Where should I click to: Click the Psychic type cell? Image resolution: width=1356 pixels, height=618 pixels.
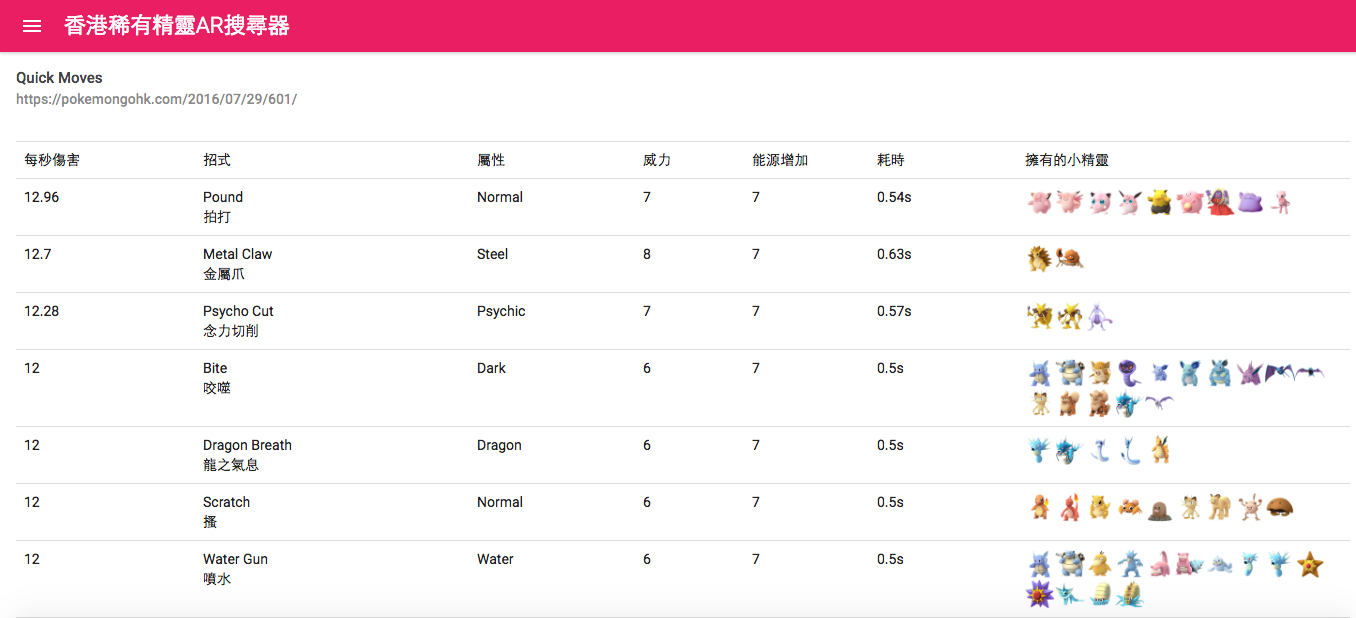[501, 311]
